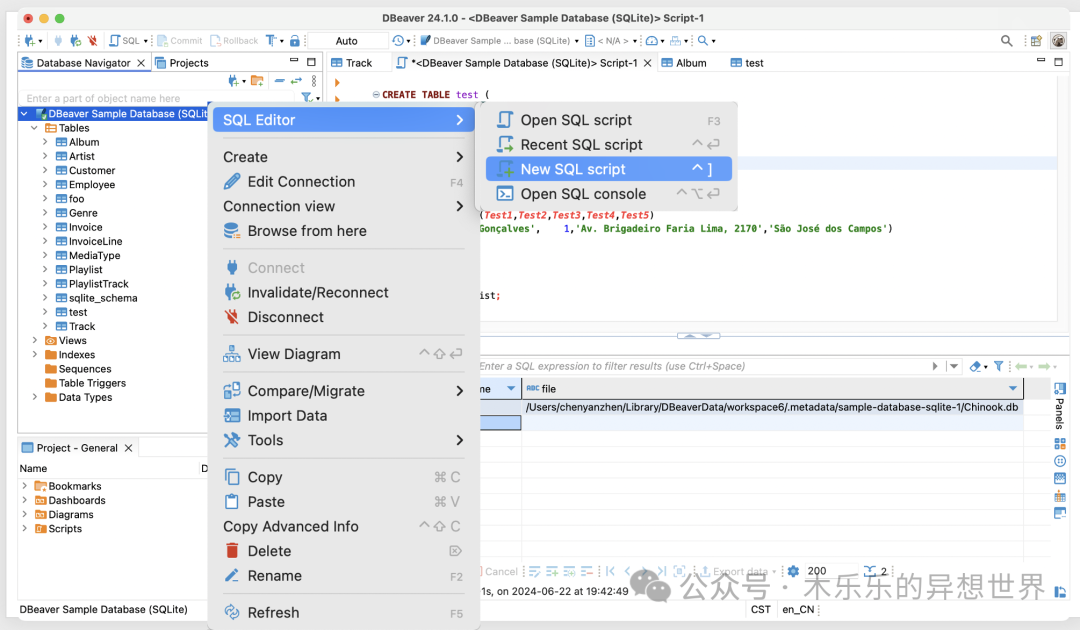Viewport: 1080px width, 630px height.
Task: Click the collapse all icon in navigator toolbar
Action: point(279,81)
